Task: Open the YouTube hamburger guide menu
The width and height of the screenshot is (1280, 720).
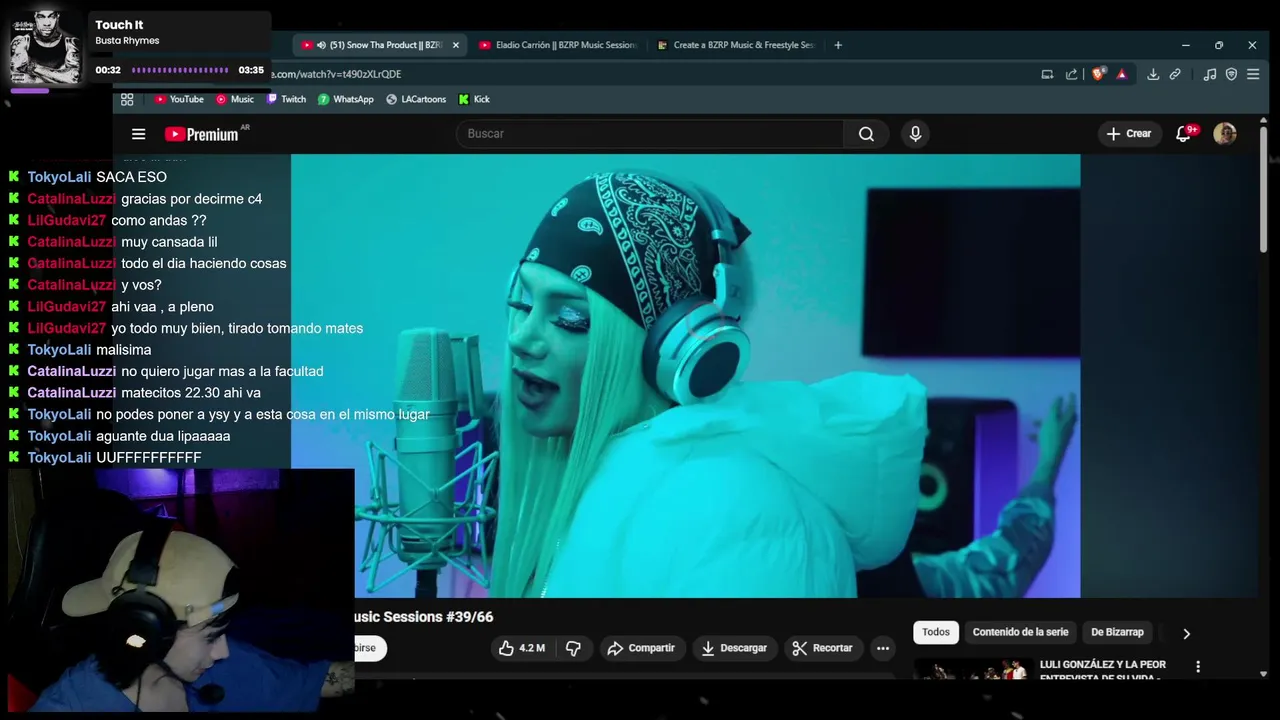Action: click(139, 134)
